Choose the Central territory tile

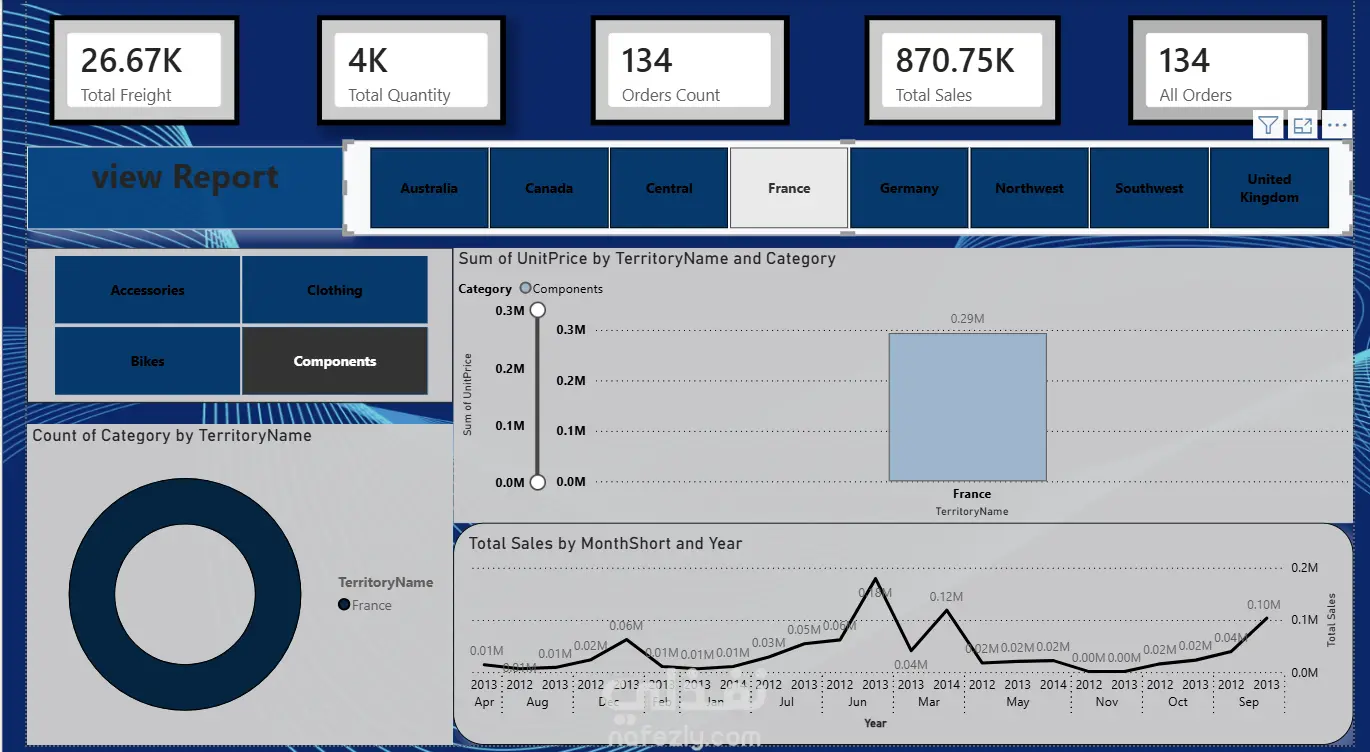pyautogui.click(x=669, y=188)
